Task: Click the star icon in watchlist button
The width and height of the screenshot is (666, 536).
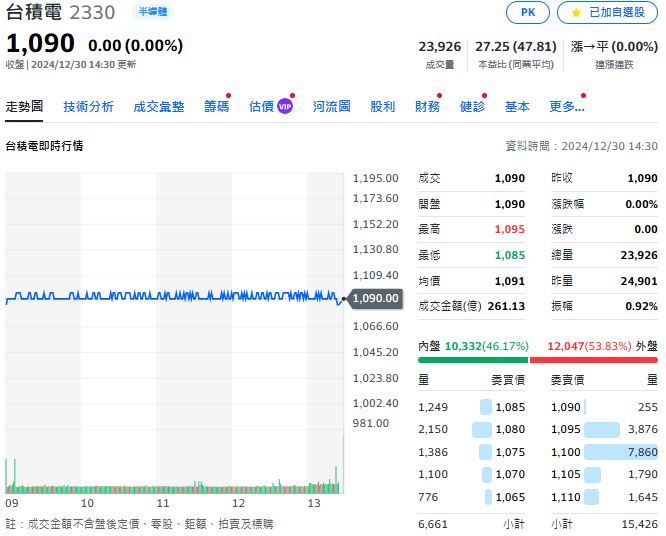Action: 576,13
